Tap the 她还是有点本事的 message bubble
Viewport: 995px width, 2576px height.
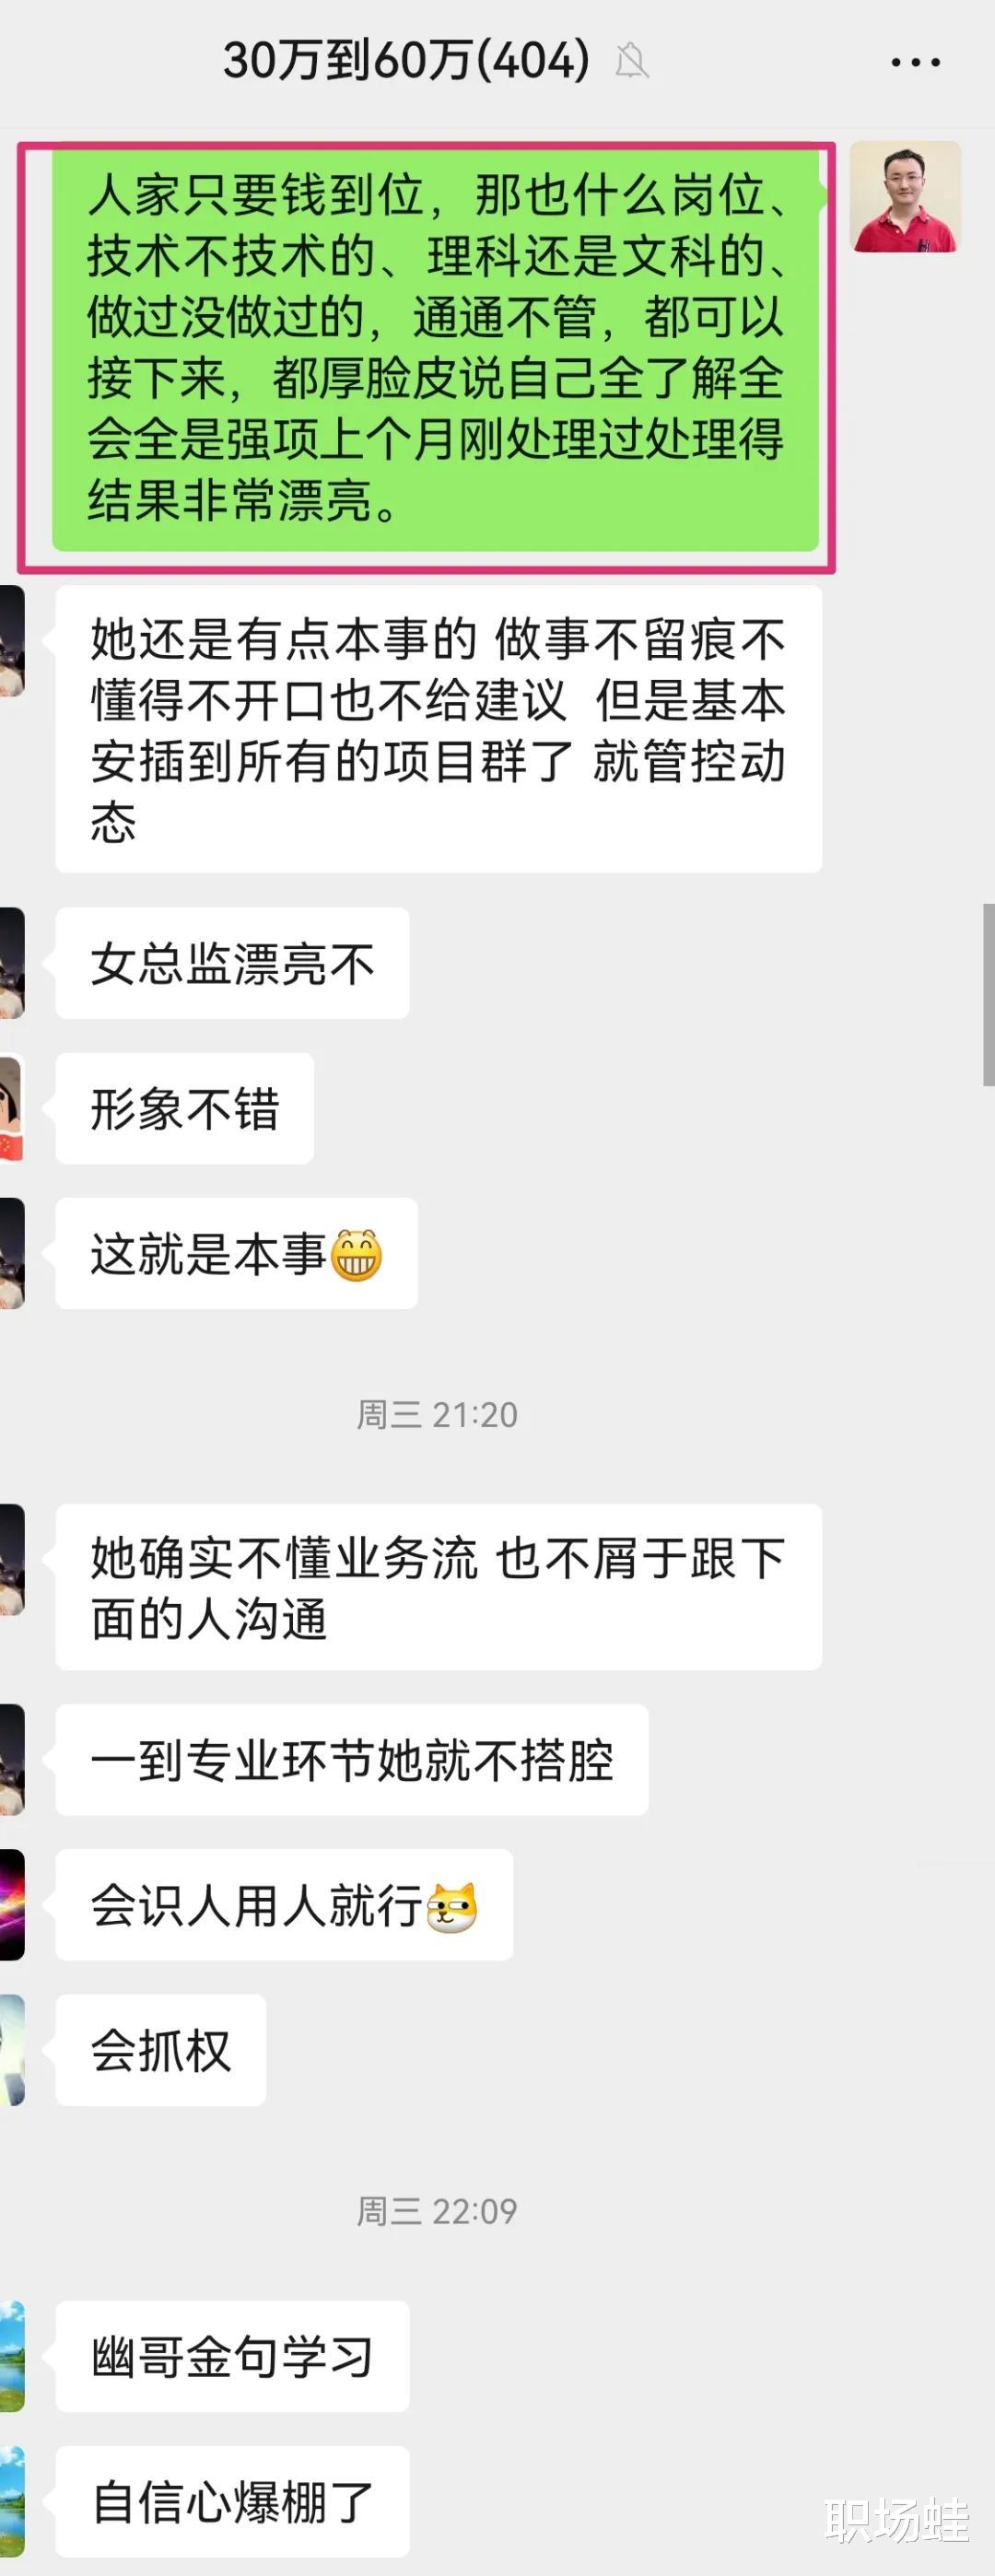pyautogui.click(x=438, y=729)
